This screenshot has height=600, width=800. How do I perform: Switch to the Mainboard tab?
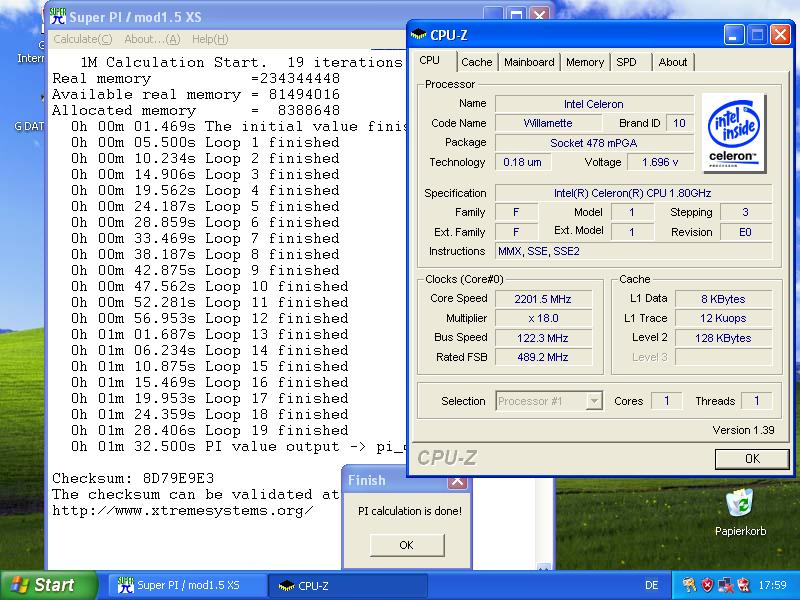(529, 62)
